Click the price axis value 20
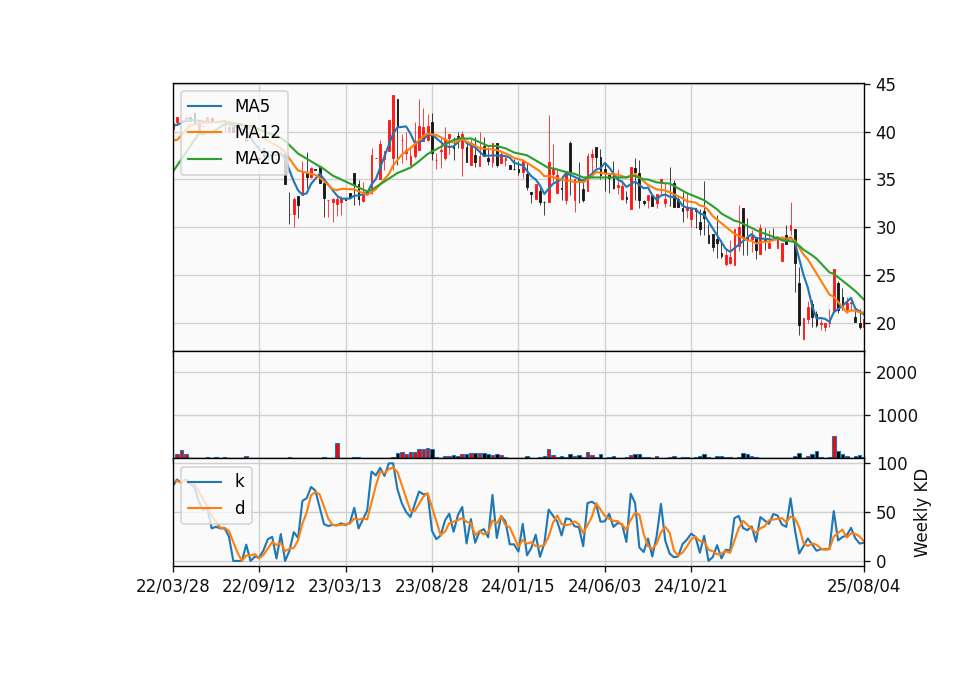The height and width of the screenshot is (690, 960). coord(885,323)
